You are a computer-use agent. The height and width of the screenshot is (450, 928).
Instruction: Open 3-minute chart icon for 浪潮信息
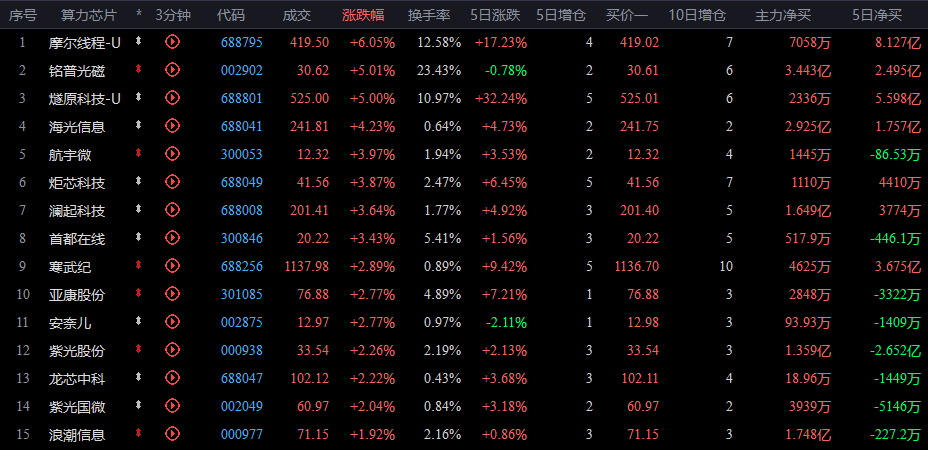coord(172,434)
